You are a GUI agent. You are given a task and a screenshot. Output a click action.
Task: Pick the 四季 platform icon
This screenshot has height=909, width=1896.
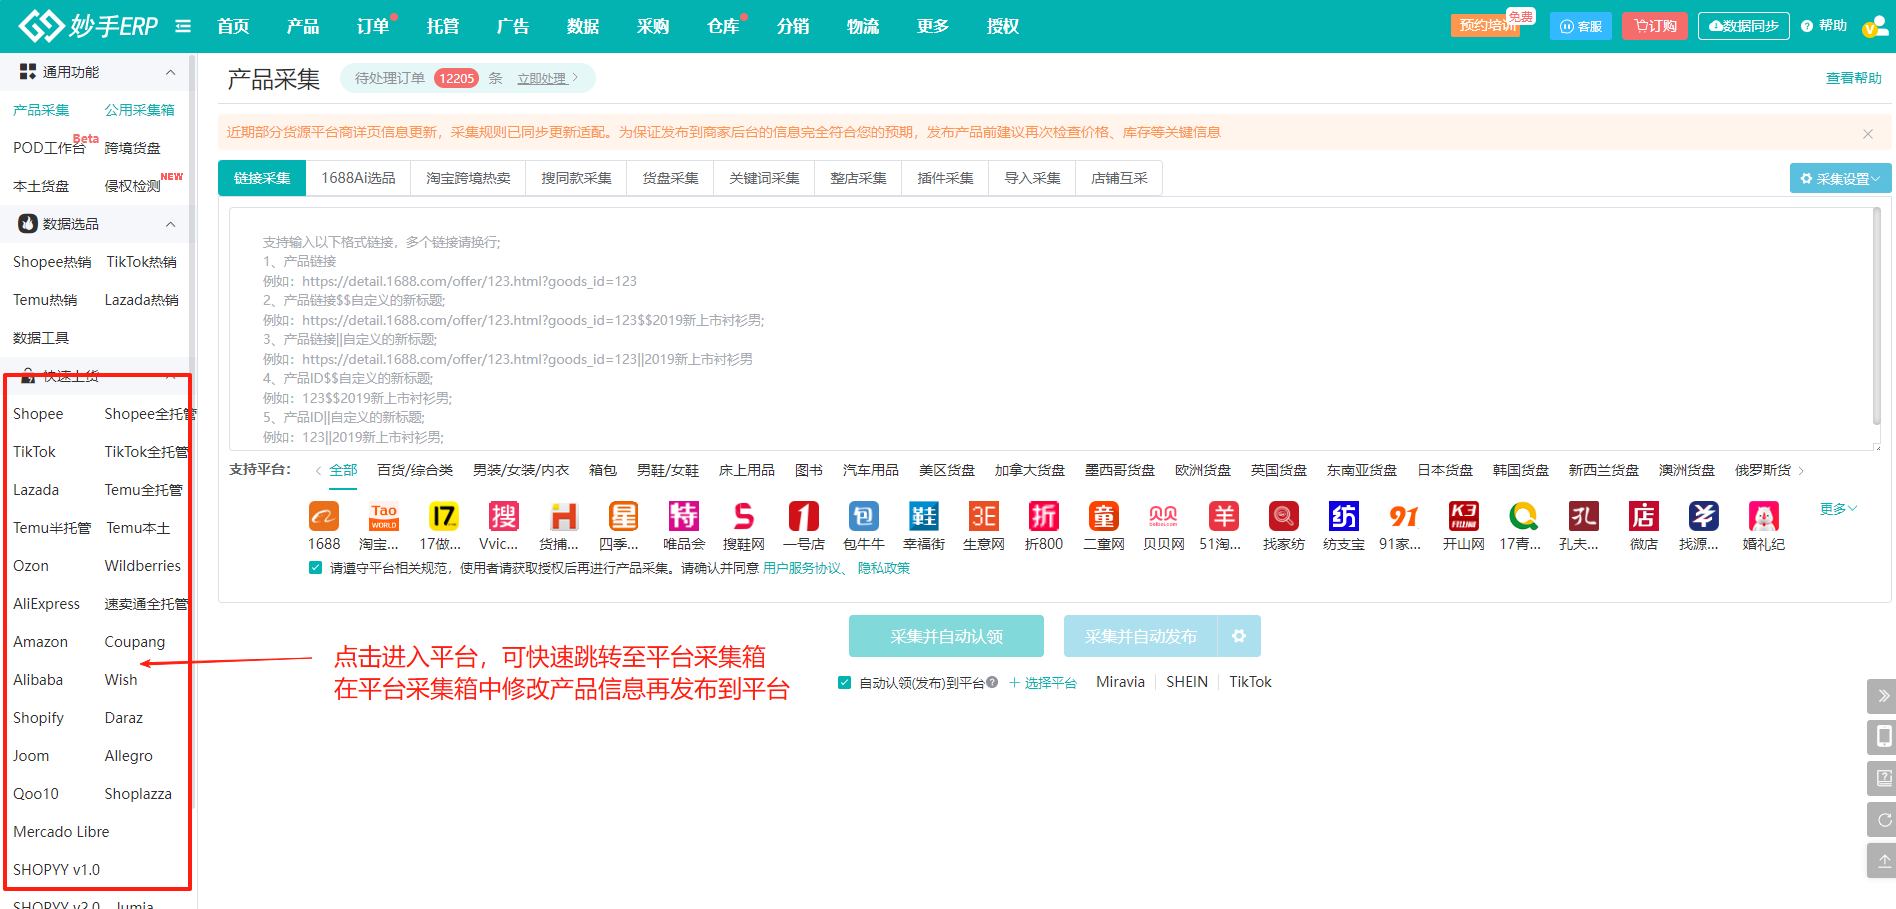(624, 516)
